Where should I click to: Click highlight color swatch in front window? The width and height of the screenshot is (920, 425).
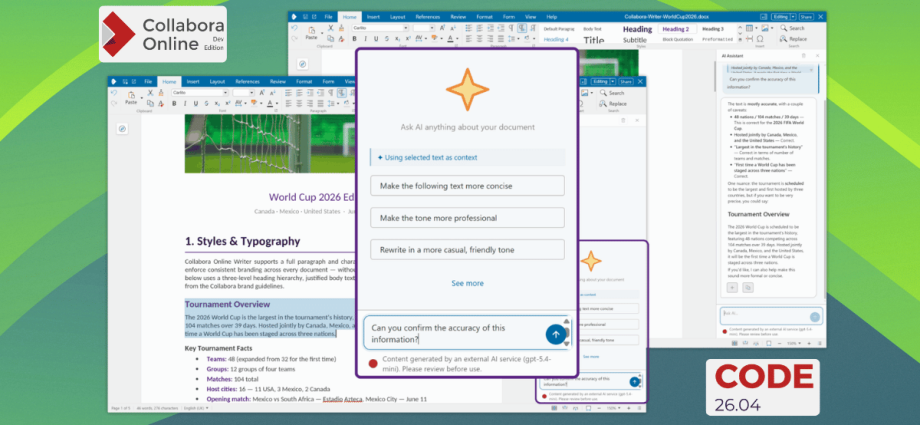point(253,103)
